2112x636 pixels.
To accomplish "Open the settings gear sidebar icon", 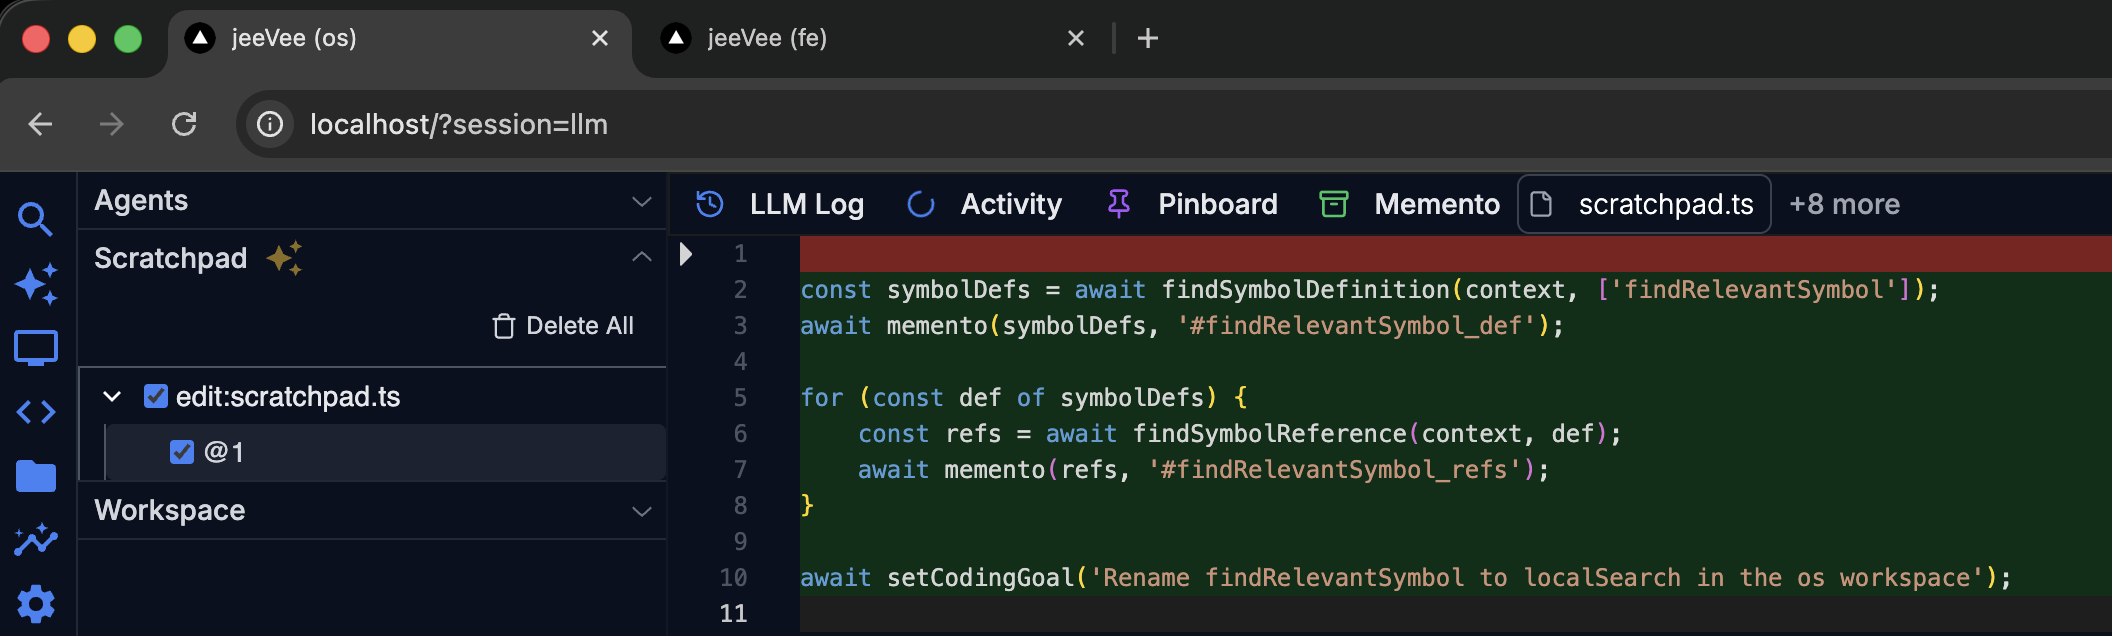I will pyautogui.click(x=36, y=604).
